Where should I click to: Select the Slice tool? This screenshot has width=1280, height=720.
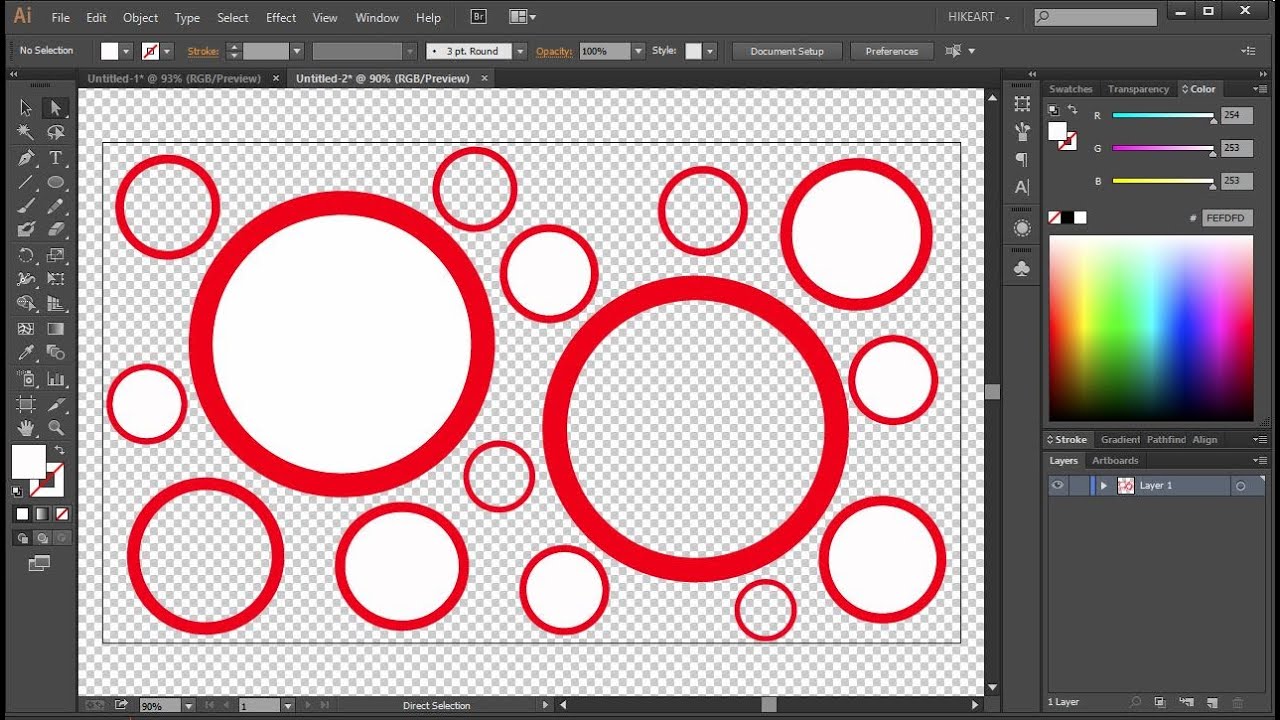[x=55, y=404]
